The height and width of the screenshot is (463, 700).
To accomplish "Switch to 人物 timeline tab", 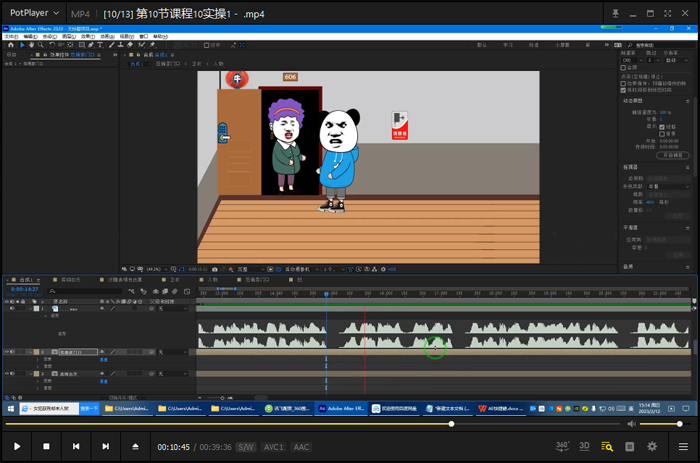I will click(x=212, y=280).
